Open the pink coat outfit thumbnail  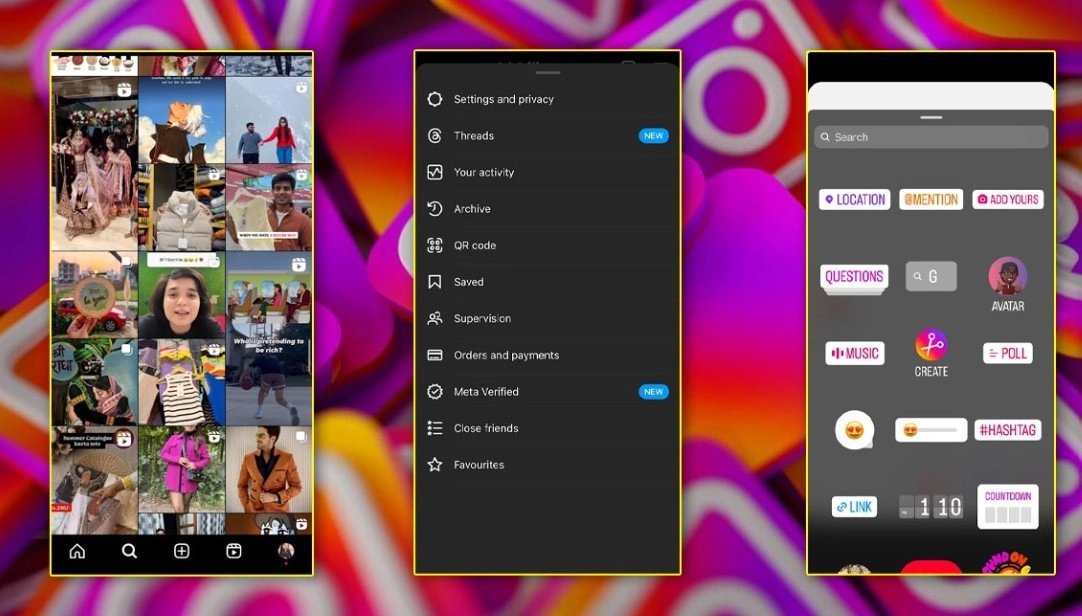181,469
